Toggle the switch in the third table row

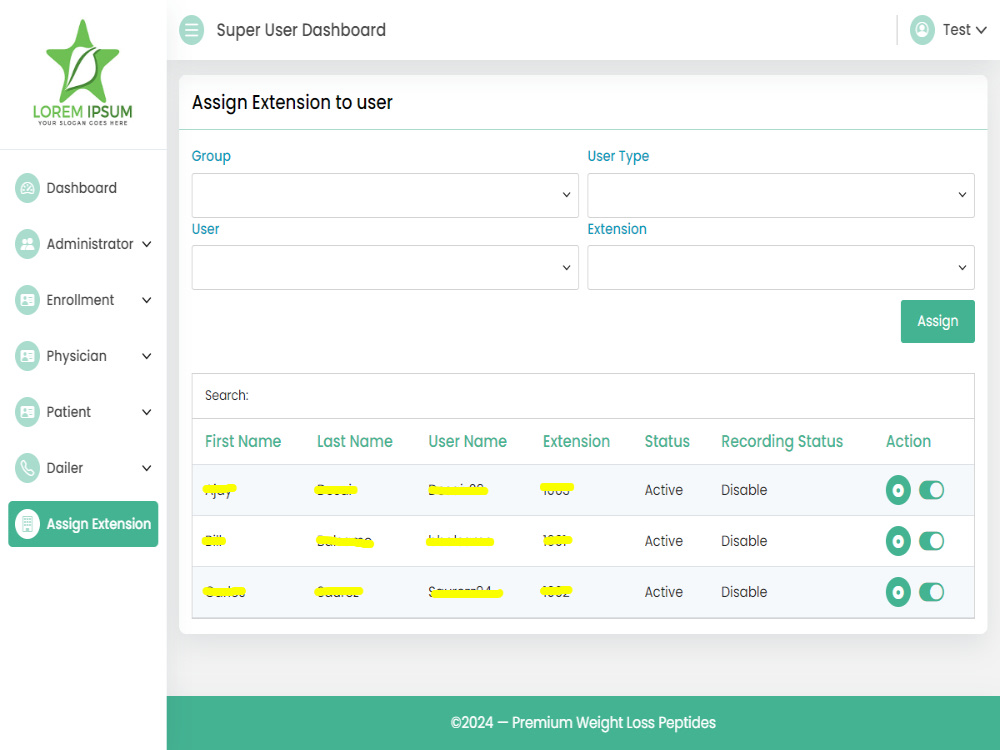(x=931, y=592)
